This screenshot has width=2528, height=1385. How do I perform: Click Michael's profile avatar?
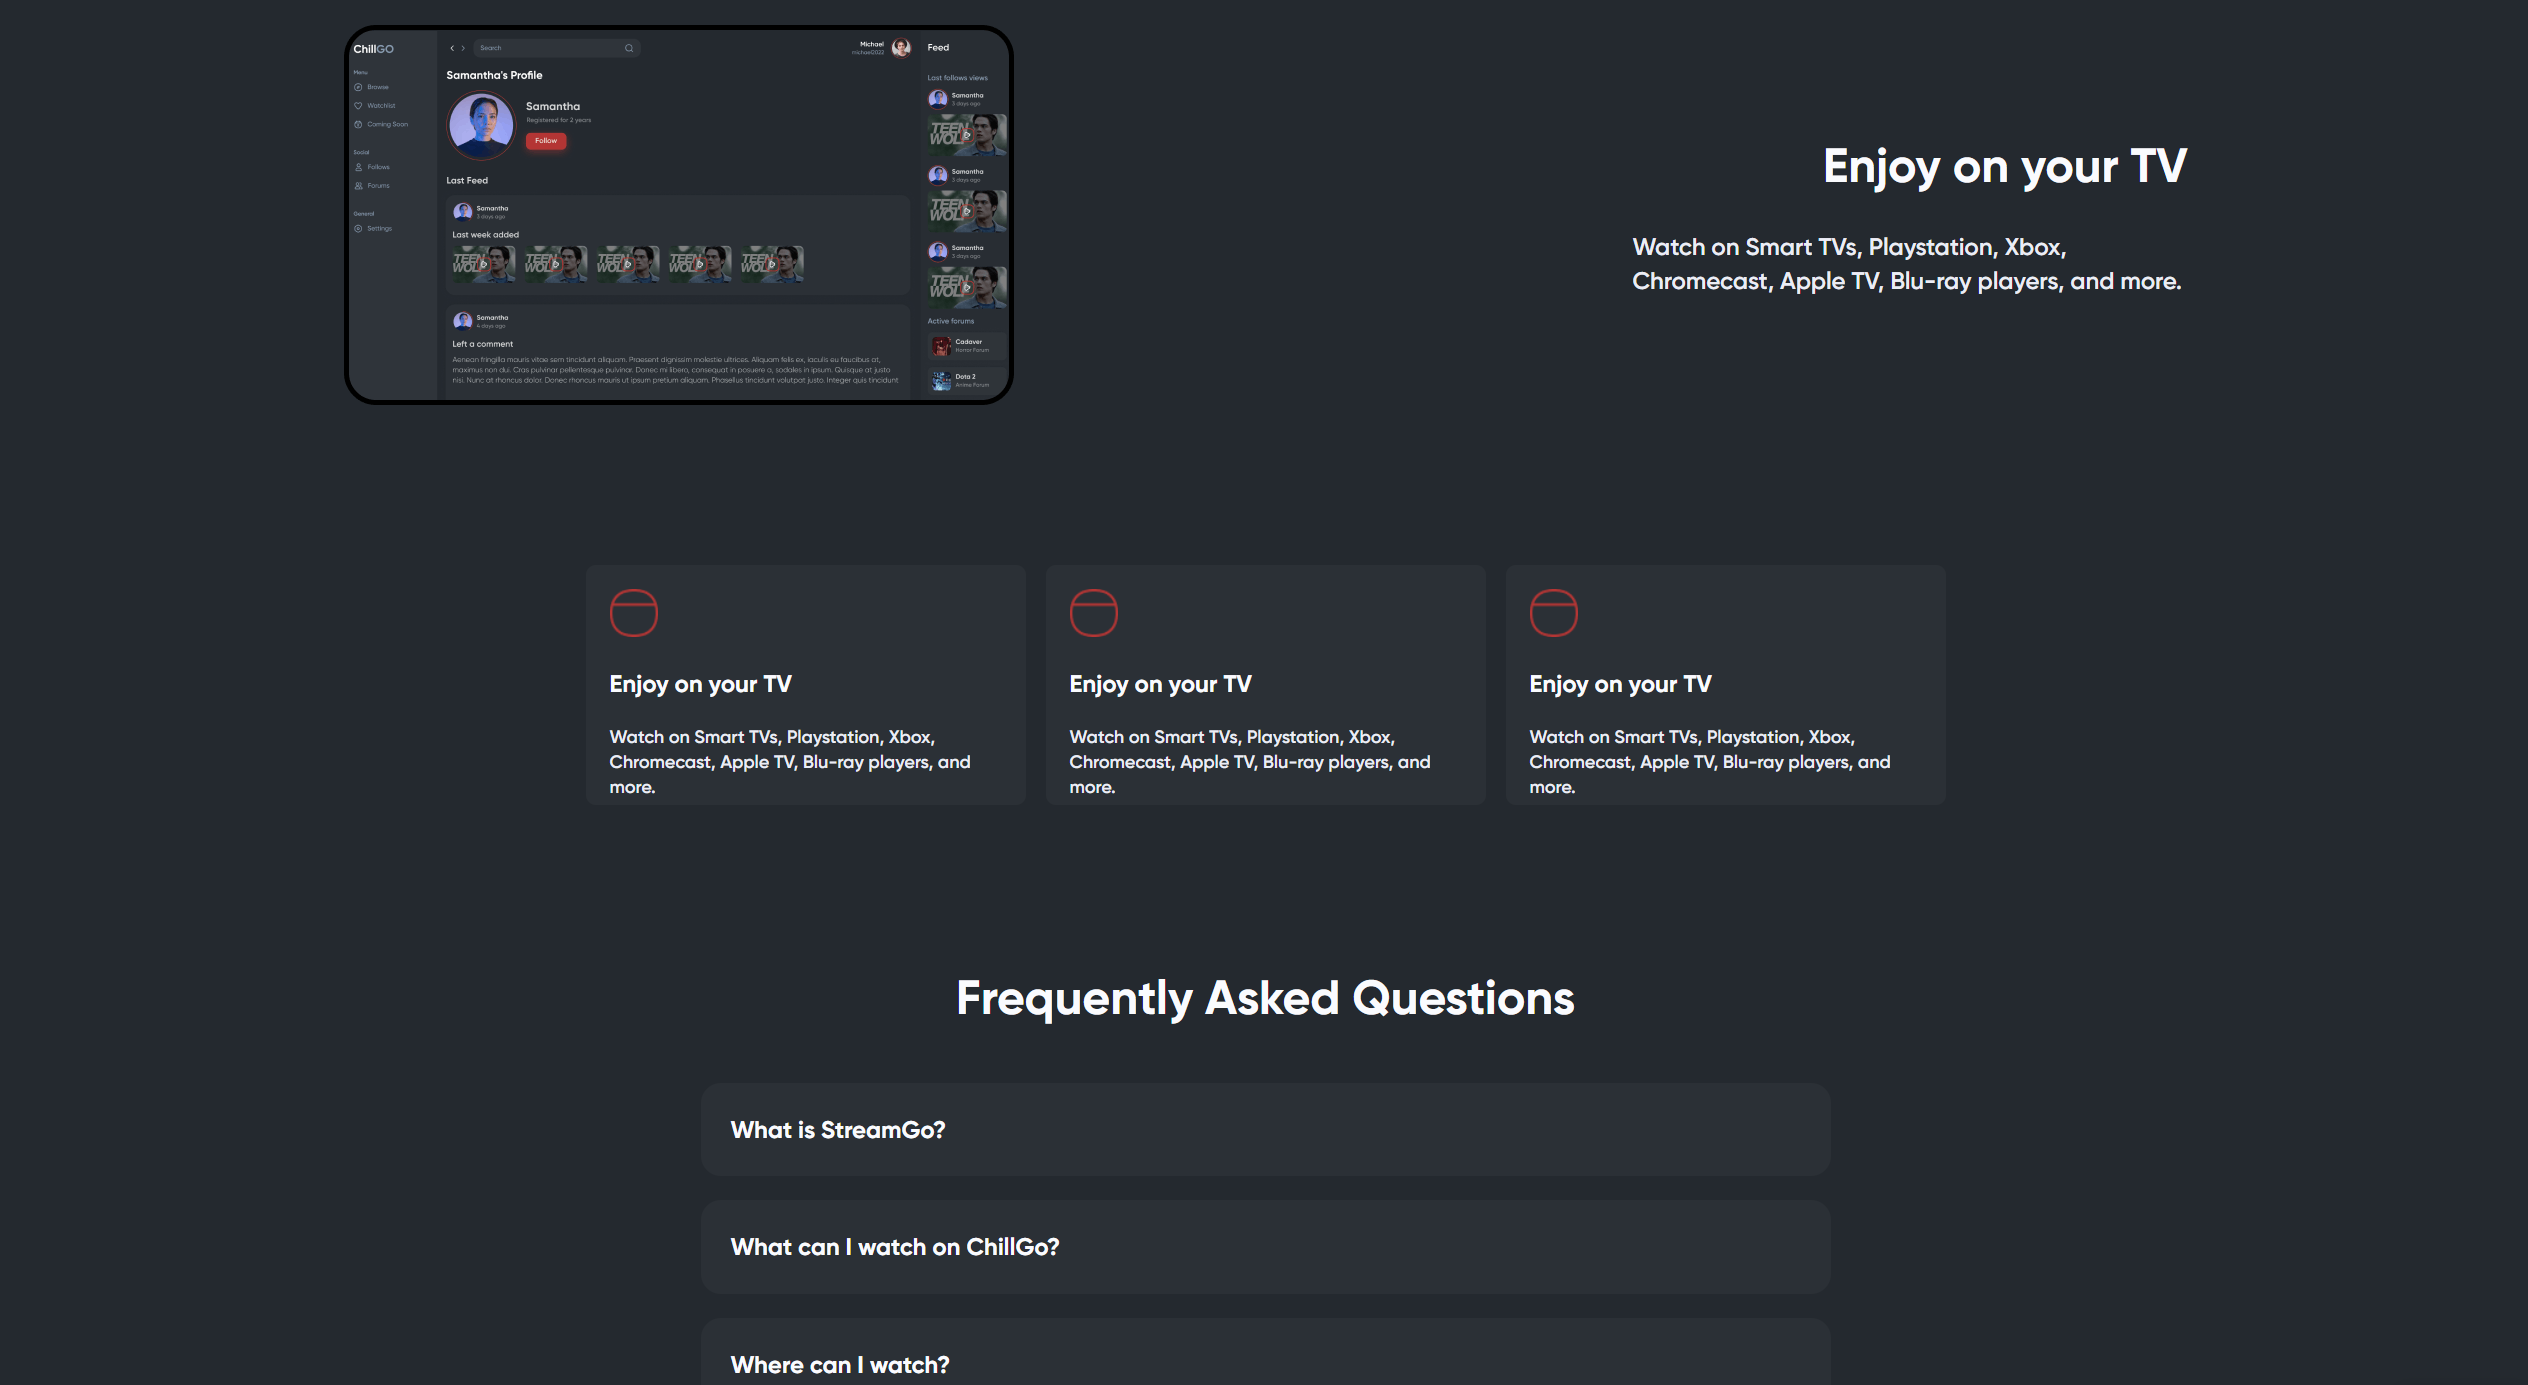tap(901, 48)
